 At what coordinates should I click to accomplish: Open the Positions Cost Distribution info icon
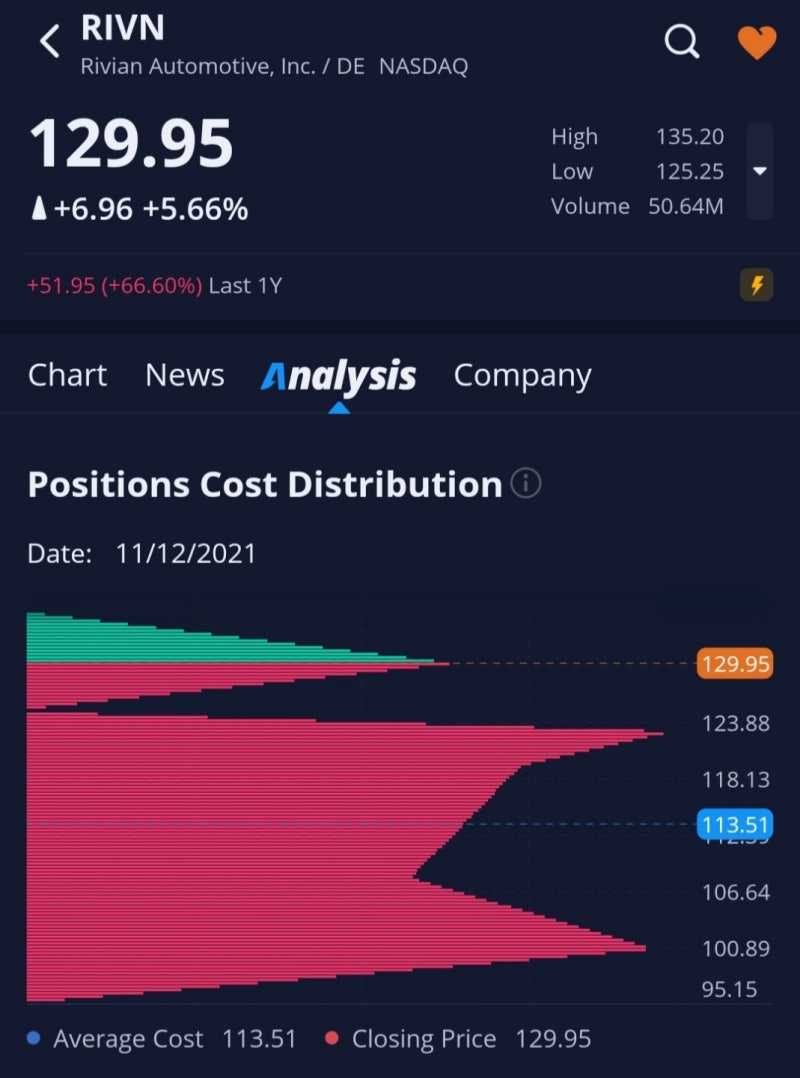point(526,483)
